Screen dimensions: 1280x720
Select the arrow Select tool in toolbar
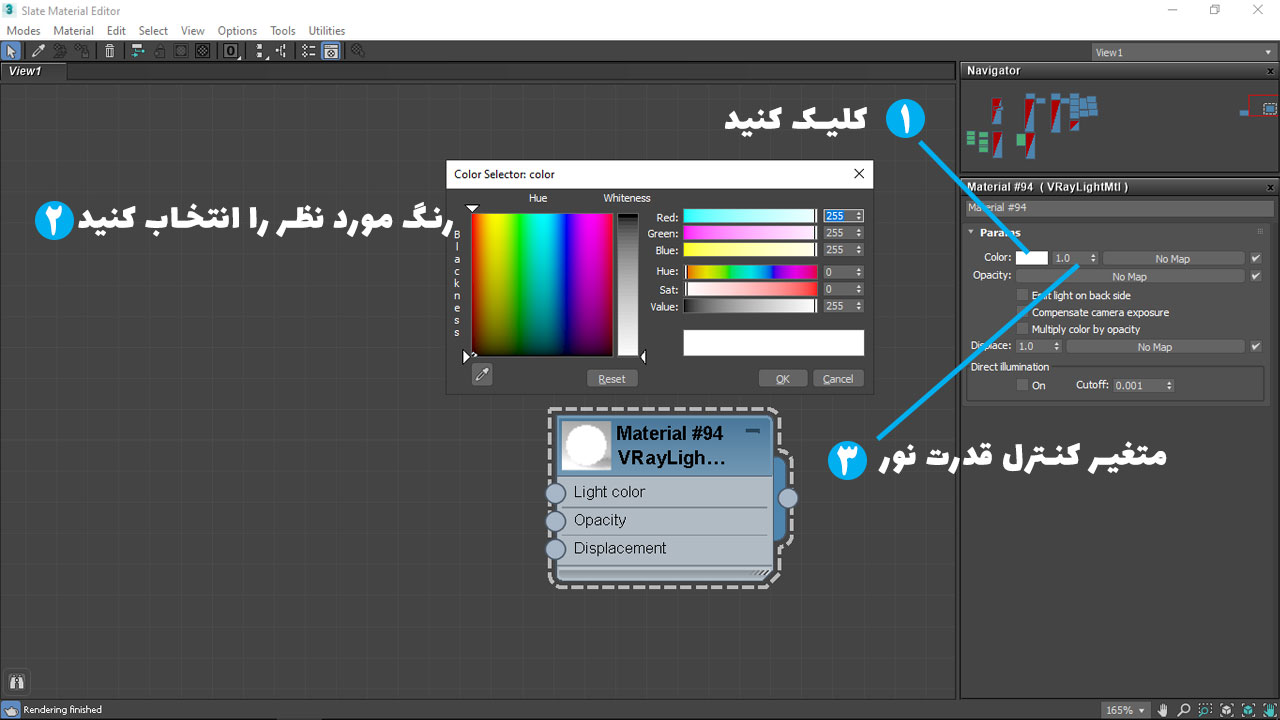click(11, 51)
